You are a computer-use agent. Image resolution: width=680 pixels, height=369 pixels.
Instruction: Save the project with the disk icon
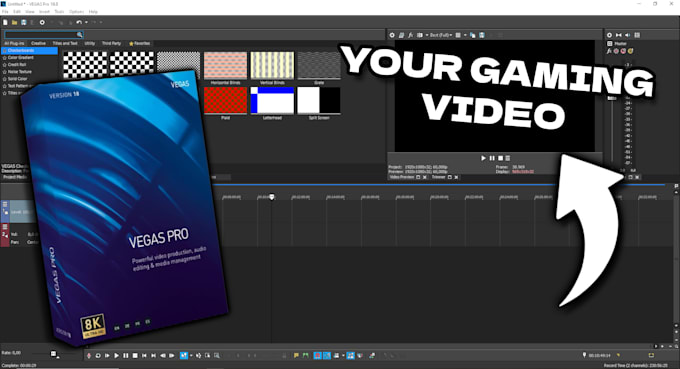tap(23, 22)
